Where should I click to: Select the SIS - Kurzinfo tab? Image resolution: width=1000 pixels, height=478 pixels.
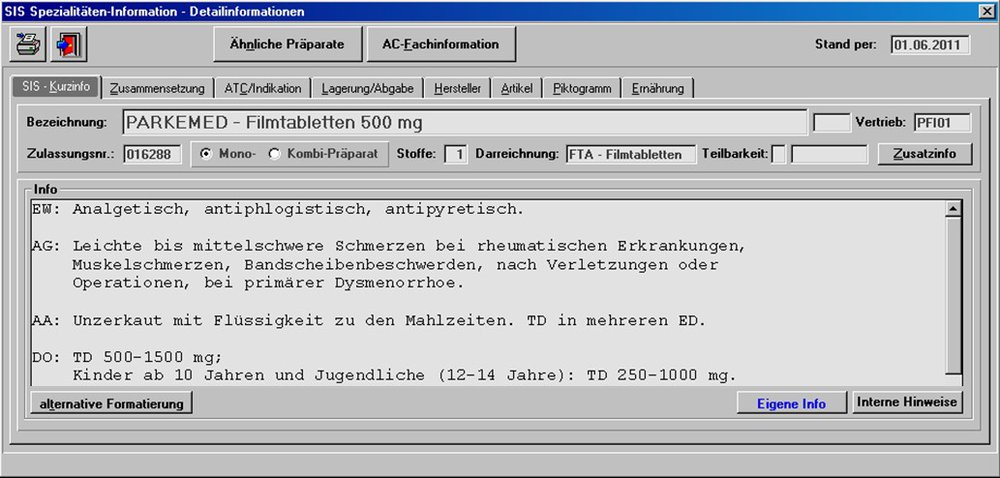click(56, 87)
